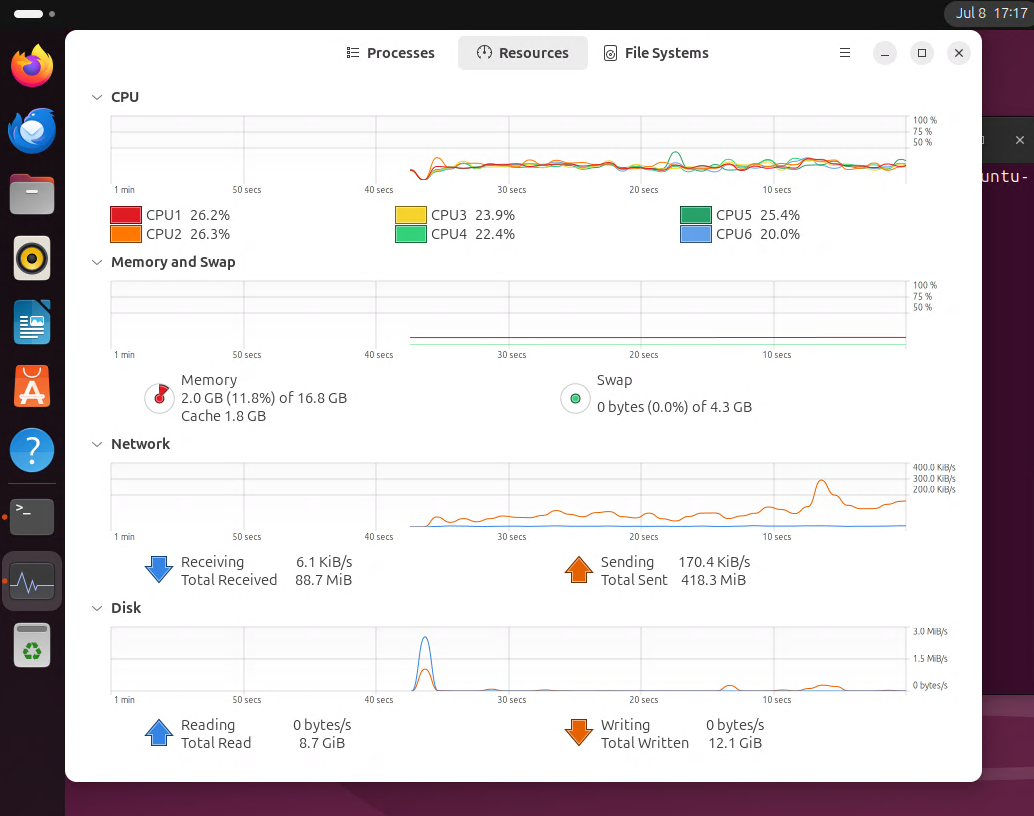
Task: Open the clock showing Jul 8 17:17
Action: pyautogui.click(x=985, y=13)
